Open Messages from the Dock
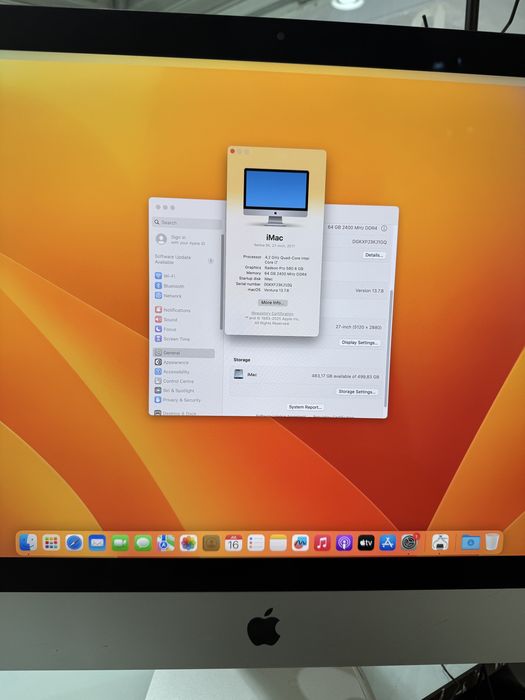The image size is (525, 700). [143, 543]
